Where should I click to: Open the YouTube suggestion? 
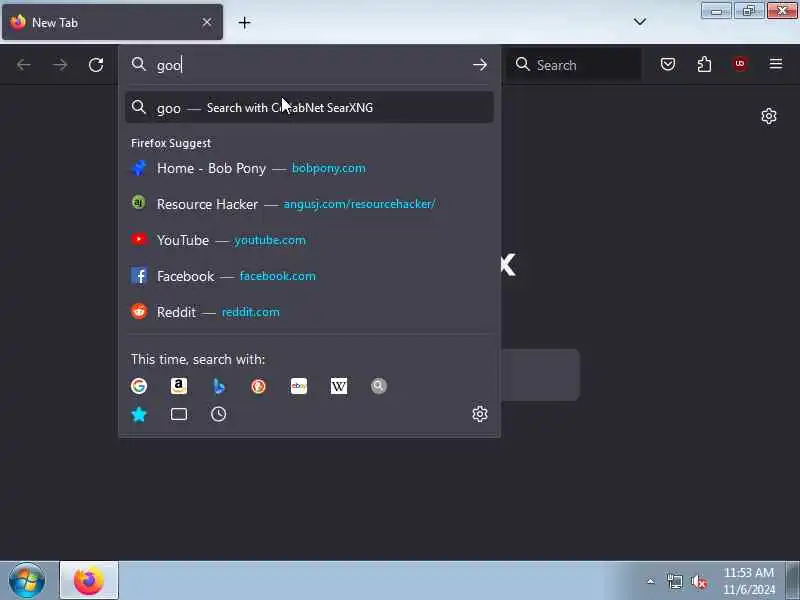click(x=309, y=240)
